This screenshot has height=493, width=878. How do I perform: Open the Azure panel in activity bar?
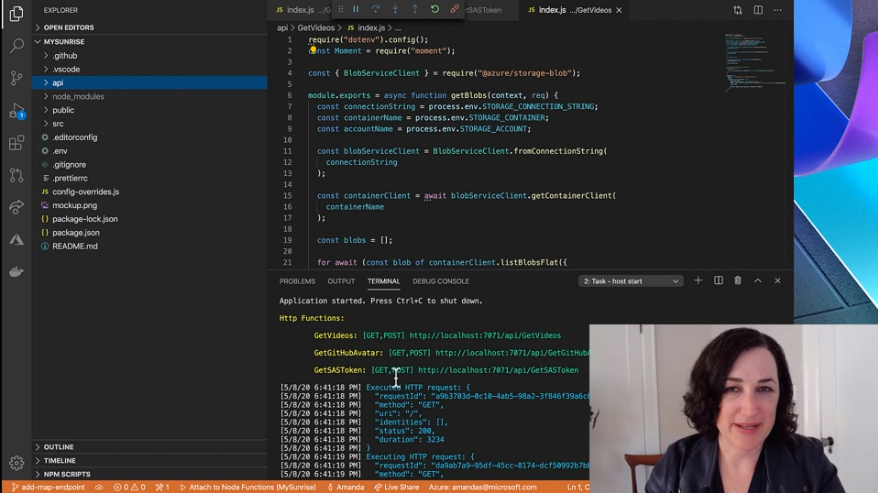[x=16, y=240]
